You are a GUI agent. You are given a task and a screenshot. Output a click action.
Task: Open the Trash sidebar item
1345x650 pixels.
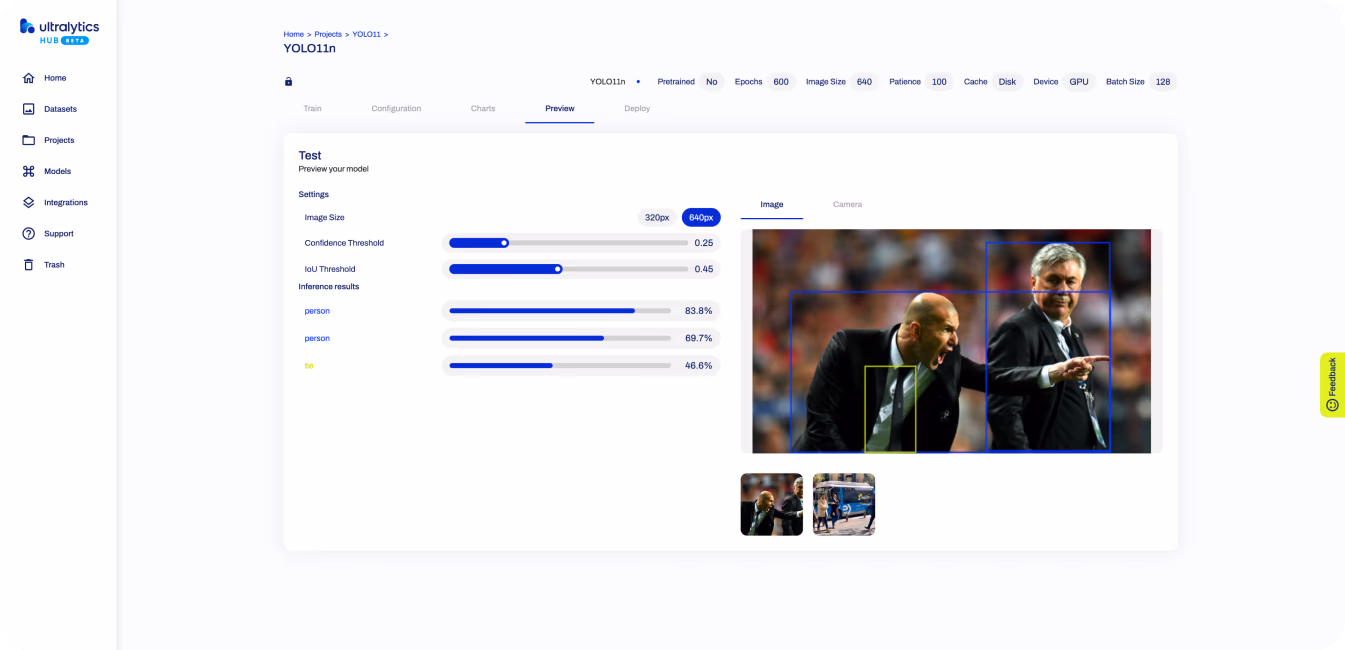pyautogui.click(x=54, y=264)
